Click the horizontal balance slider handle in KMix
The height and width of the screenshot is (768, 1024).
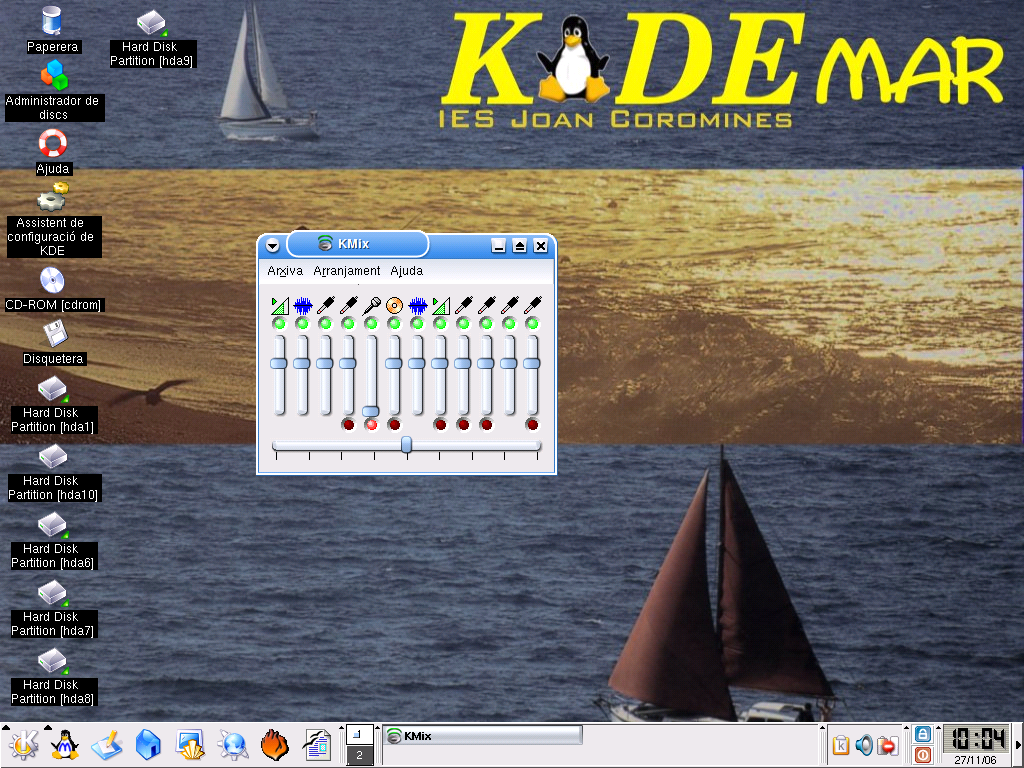[x=406, y=445]
